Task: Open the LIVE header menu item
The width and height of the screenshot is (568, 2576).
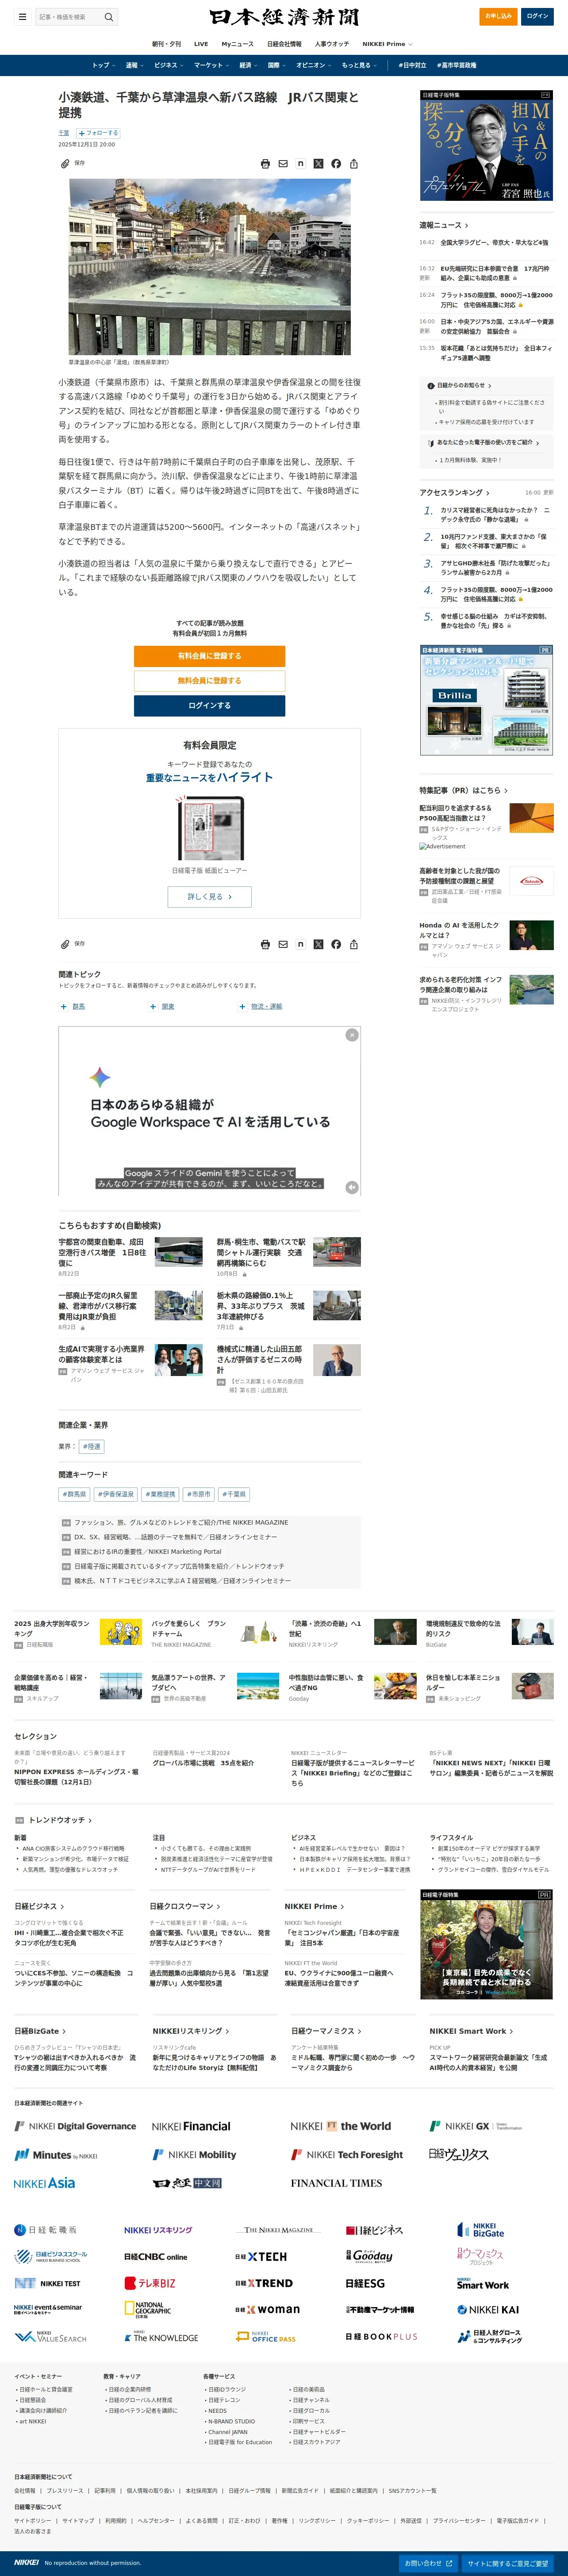Action: pos(201,44)
